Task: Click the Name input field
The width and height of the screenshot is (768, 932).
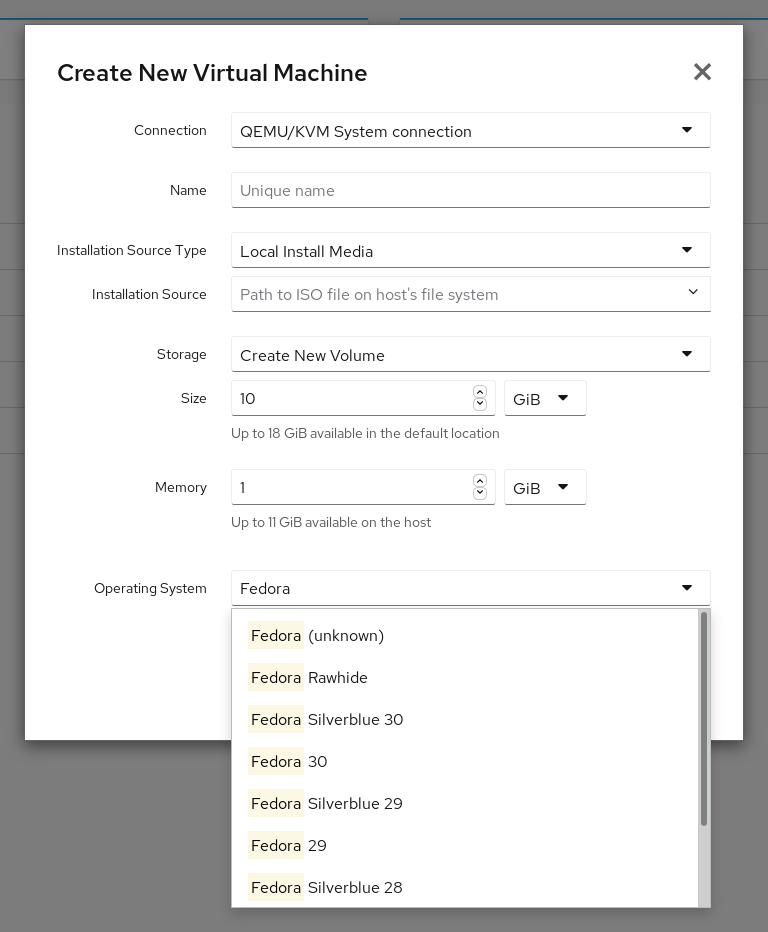Action: click(x=470, y=190)
